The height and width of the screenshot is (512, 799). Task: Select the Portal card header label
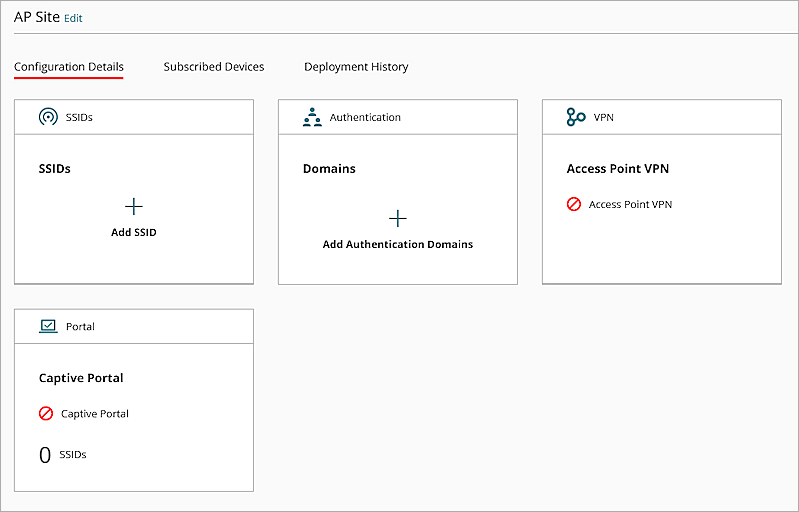tap(80, 327)
